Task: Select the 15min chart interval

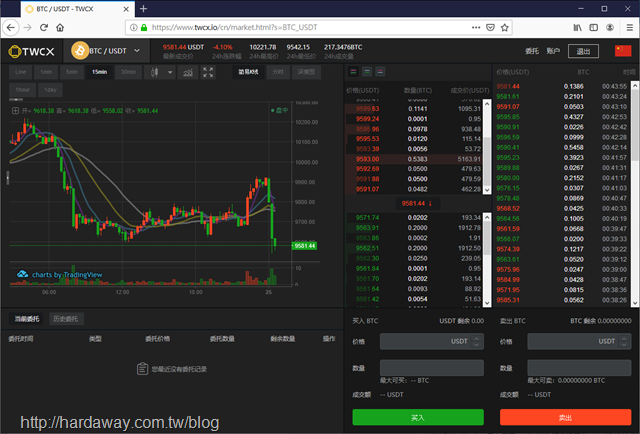Action: [99, 72]
